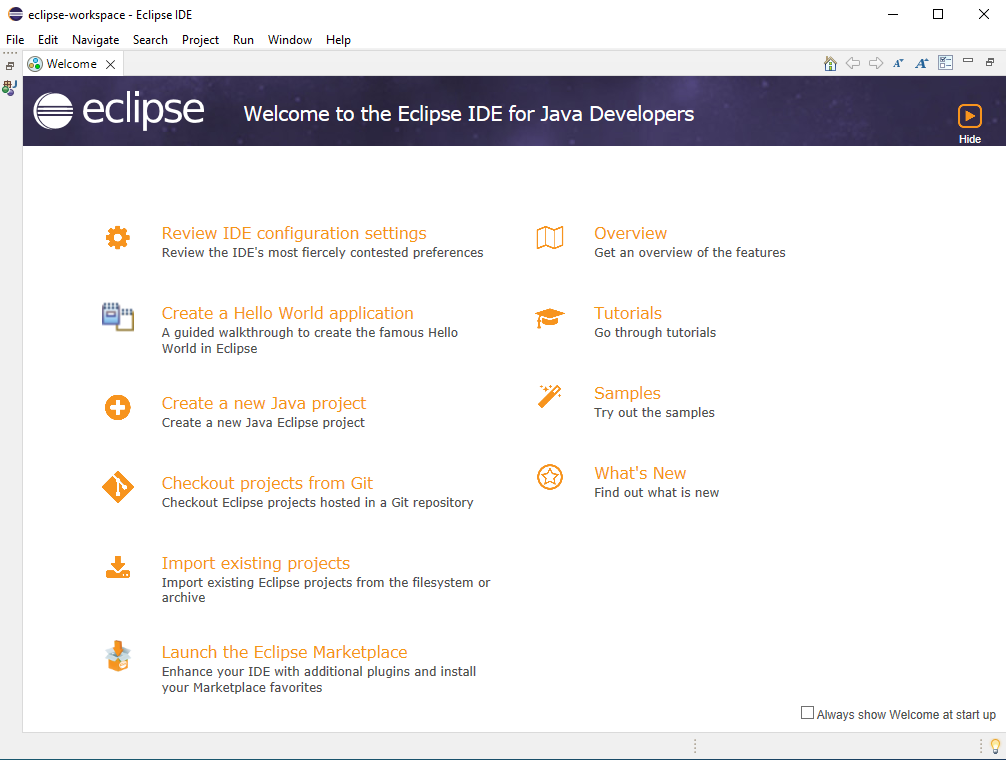This screenshot has height=760, width=1006.
Task: Click the Git diamond icon
Action: (117, 487)
